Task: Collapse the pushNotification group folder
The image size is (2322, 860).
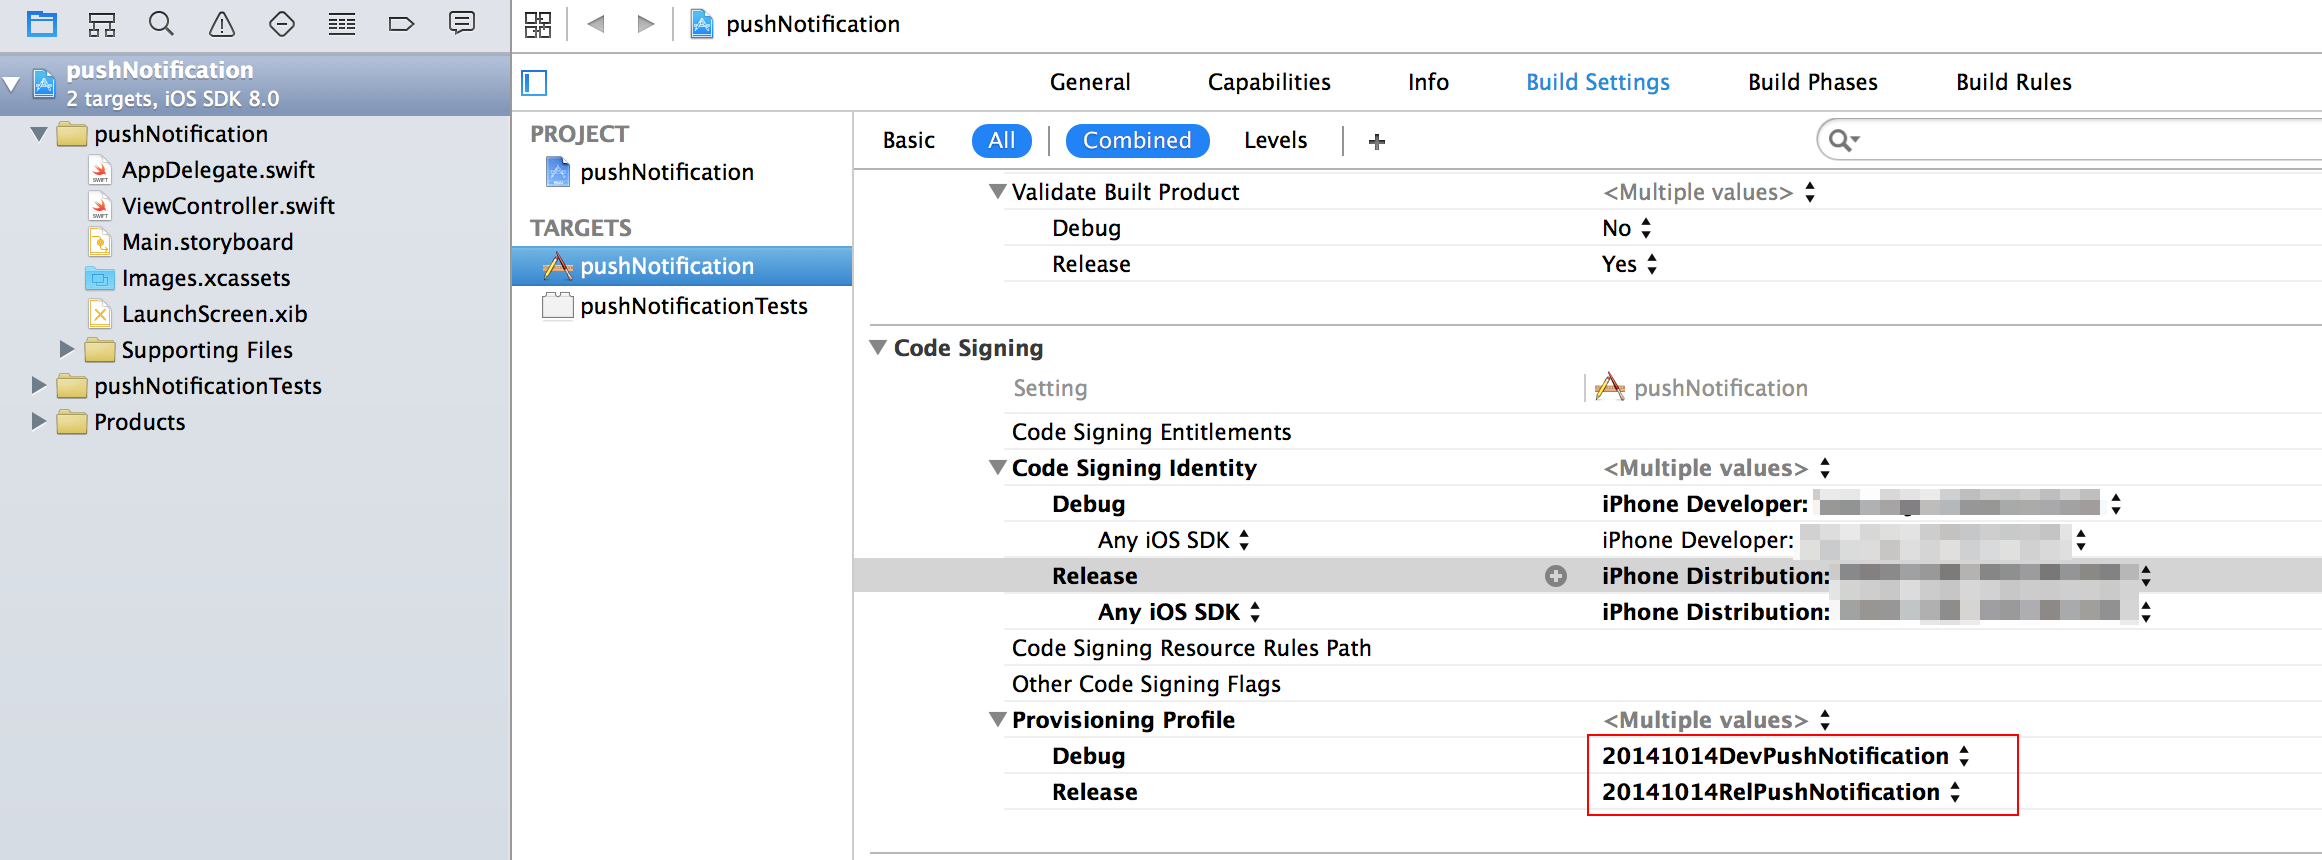Action: (39, 133)
